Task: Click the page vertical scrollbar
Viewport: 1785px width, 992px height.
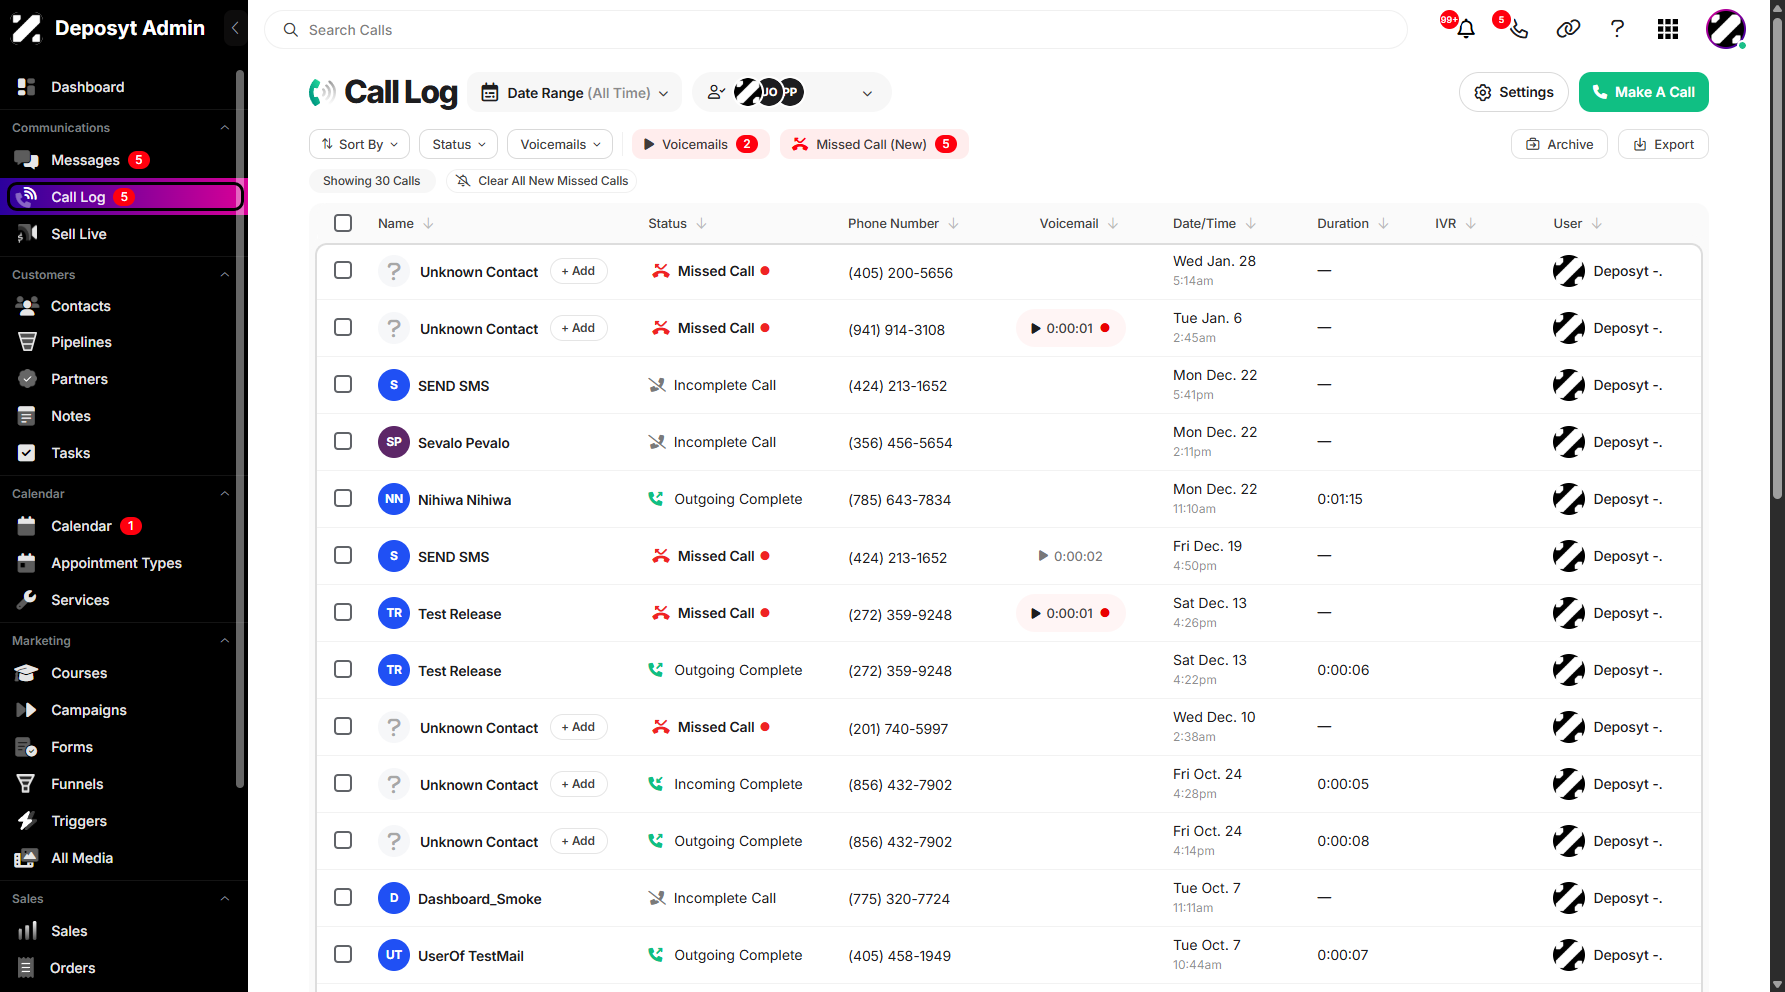Action: coord(1776,260)
